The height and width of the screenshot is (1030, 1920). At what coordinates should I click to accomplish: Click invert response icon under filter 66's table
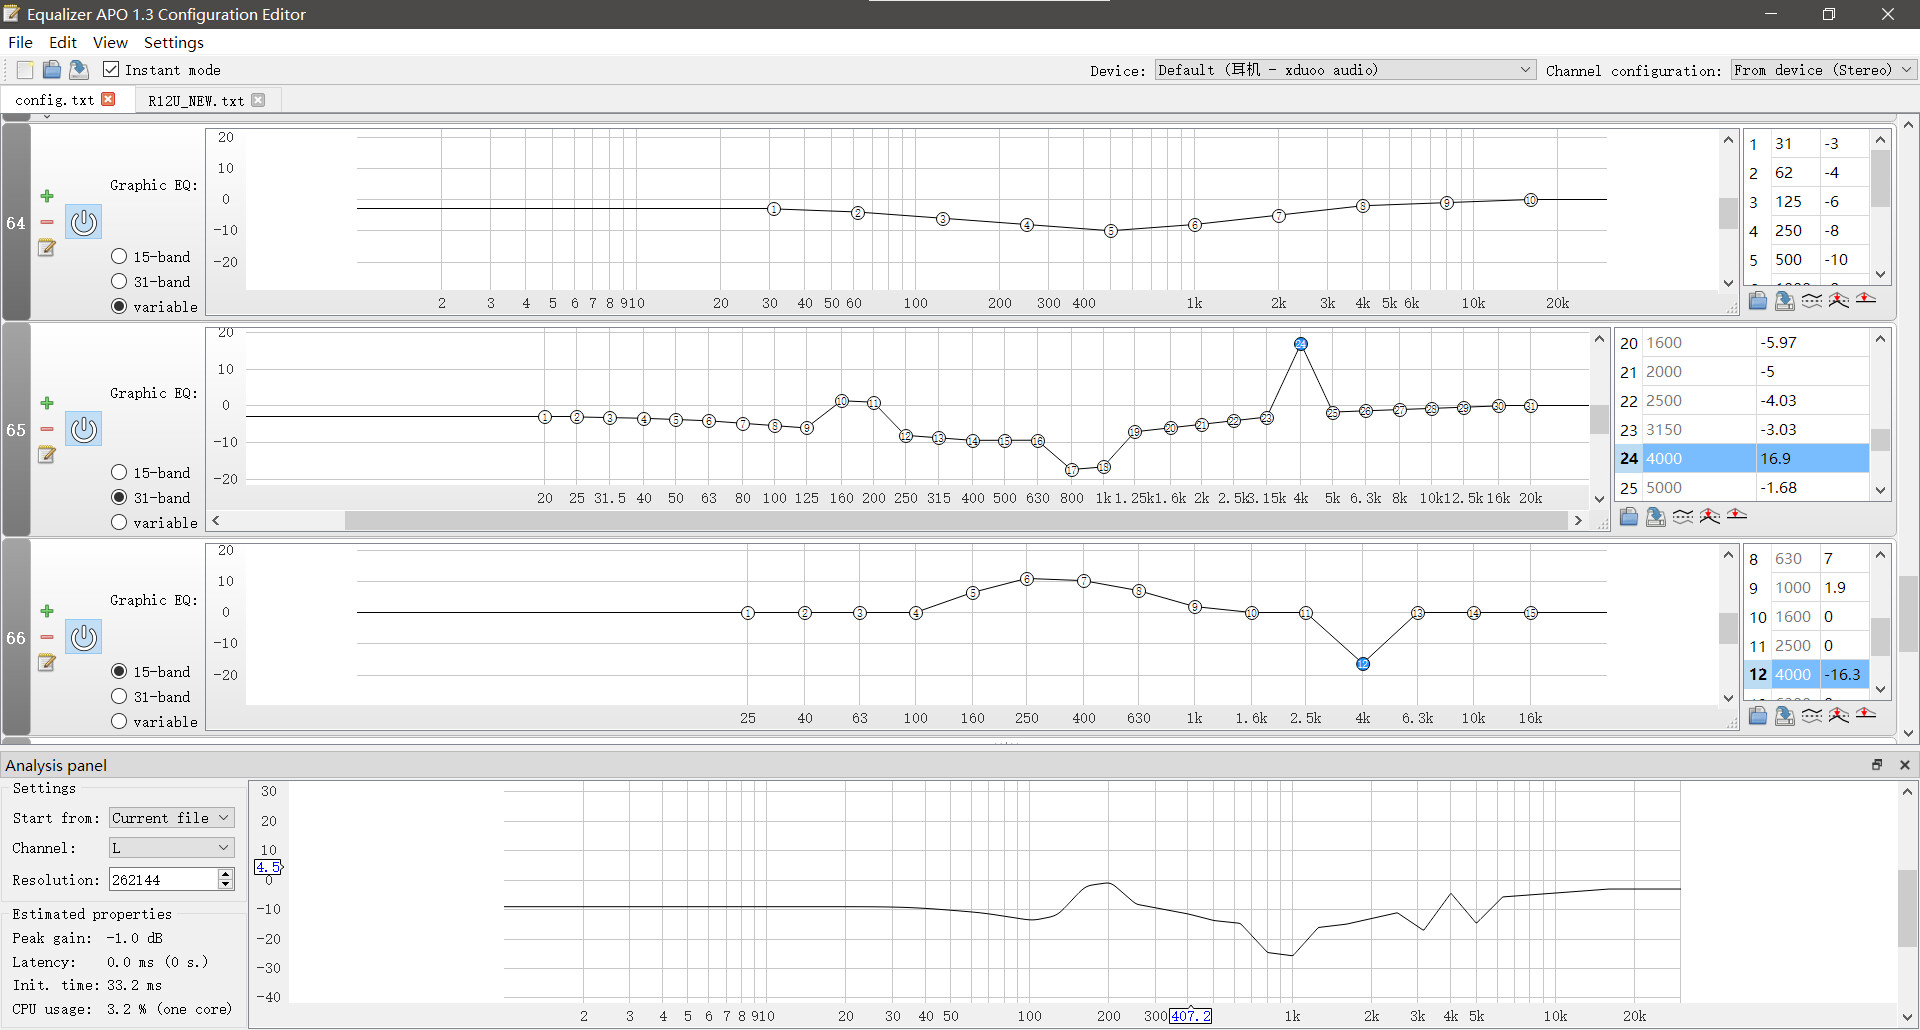(1812, 715)
